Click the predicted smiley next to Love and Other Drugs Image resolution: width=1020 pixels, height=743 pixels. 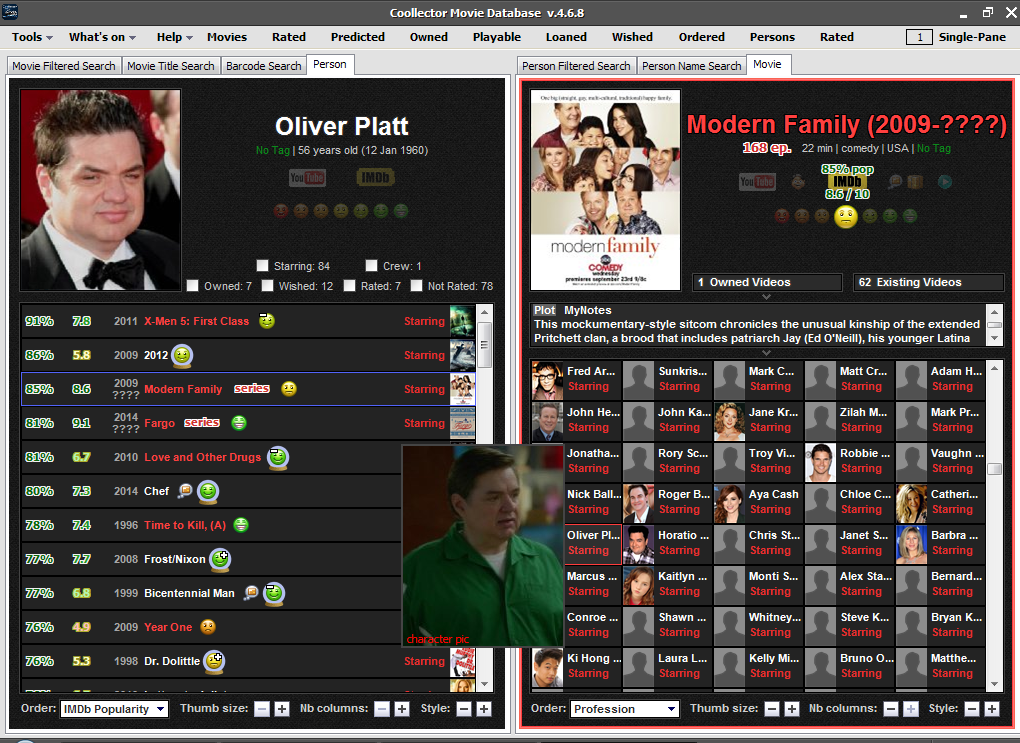[278, 457]
